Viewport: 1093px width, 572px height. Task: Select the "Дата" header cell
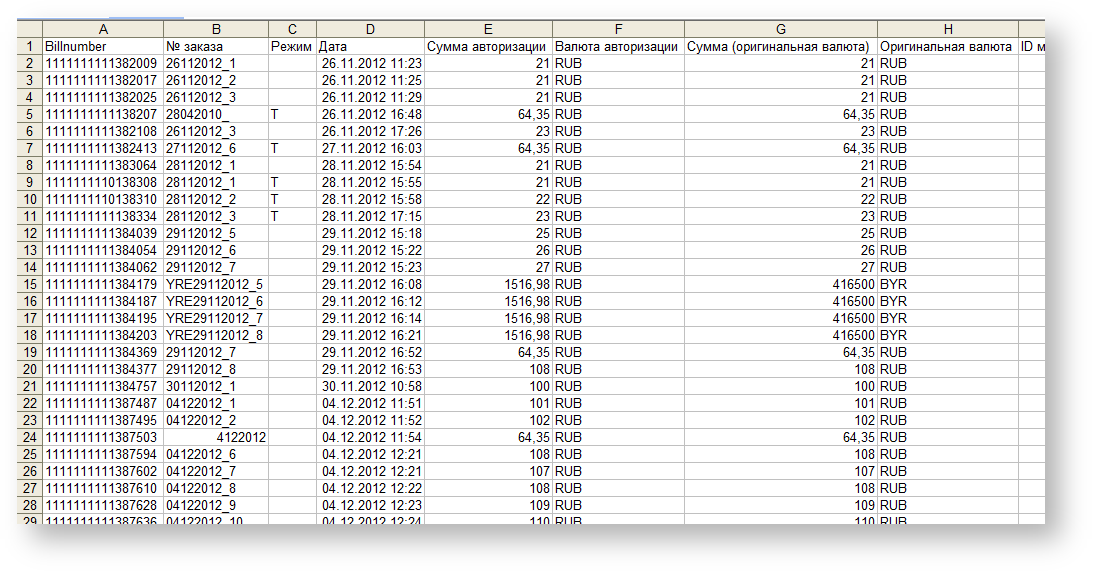[x=370, y=46]
